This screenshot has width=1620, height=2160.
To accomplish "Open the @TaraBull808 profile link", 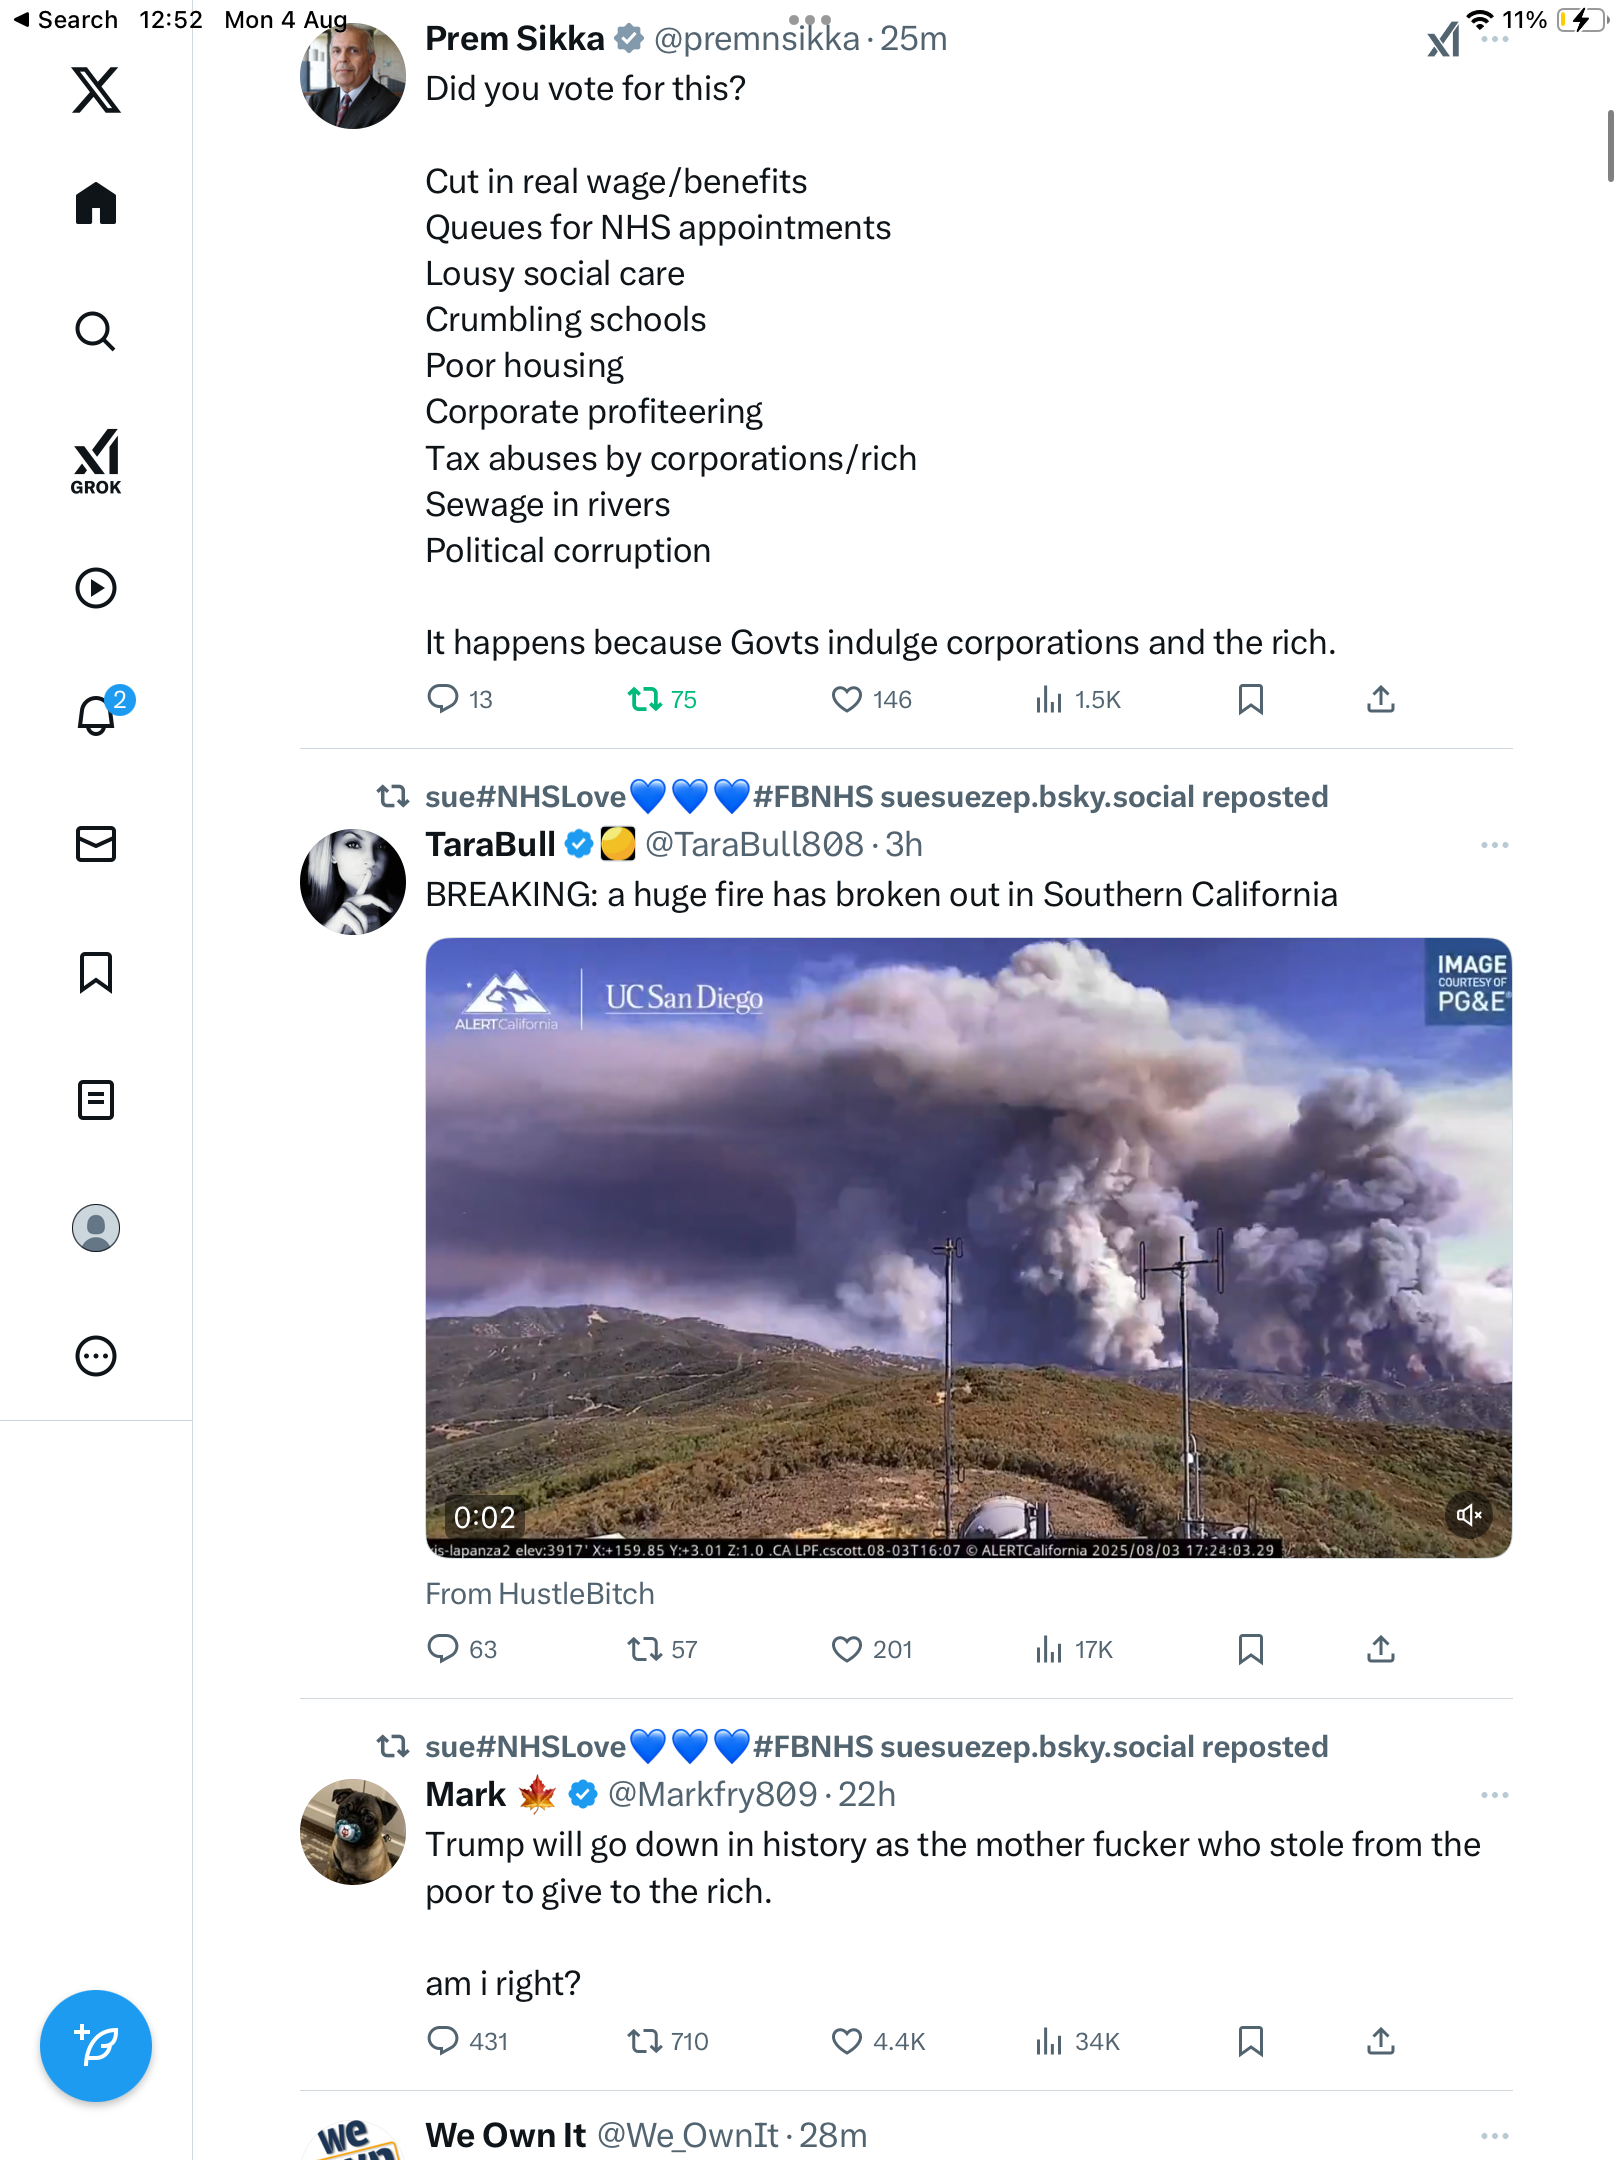I will [753, 845].
